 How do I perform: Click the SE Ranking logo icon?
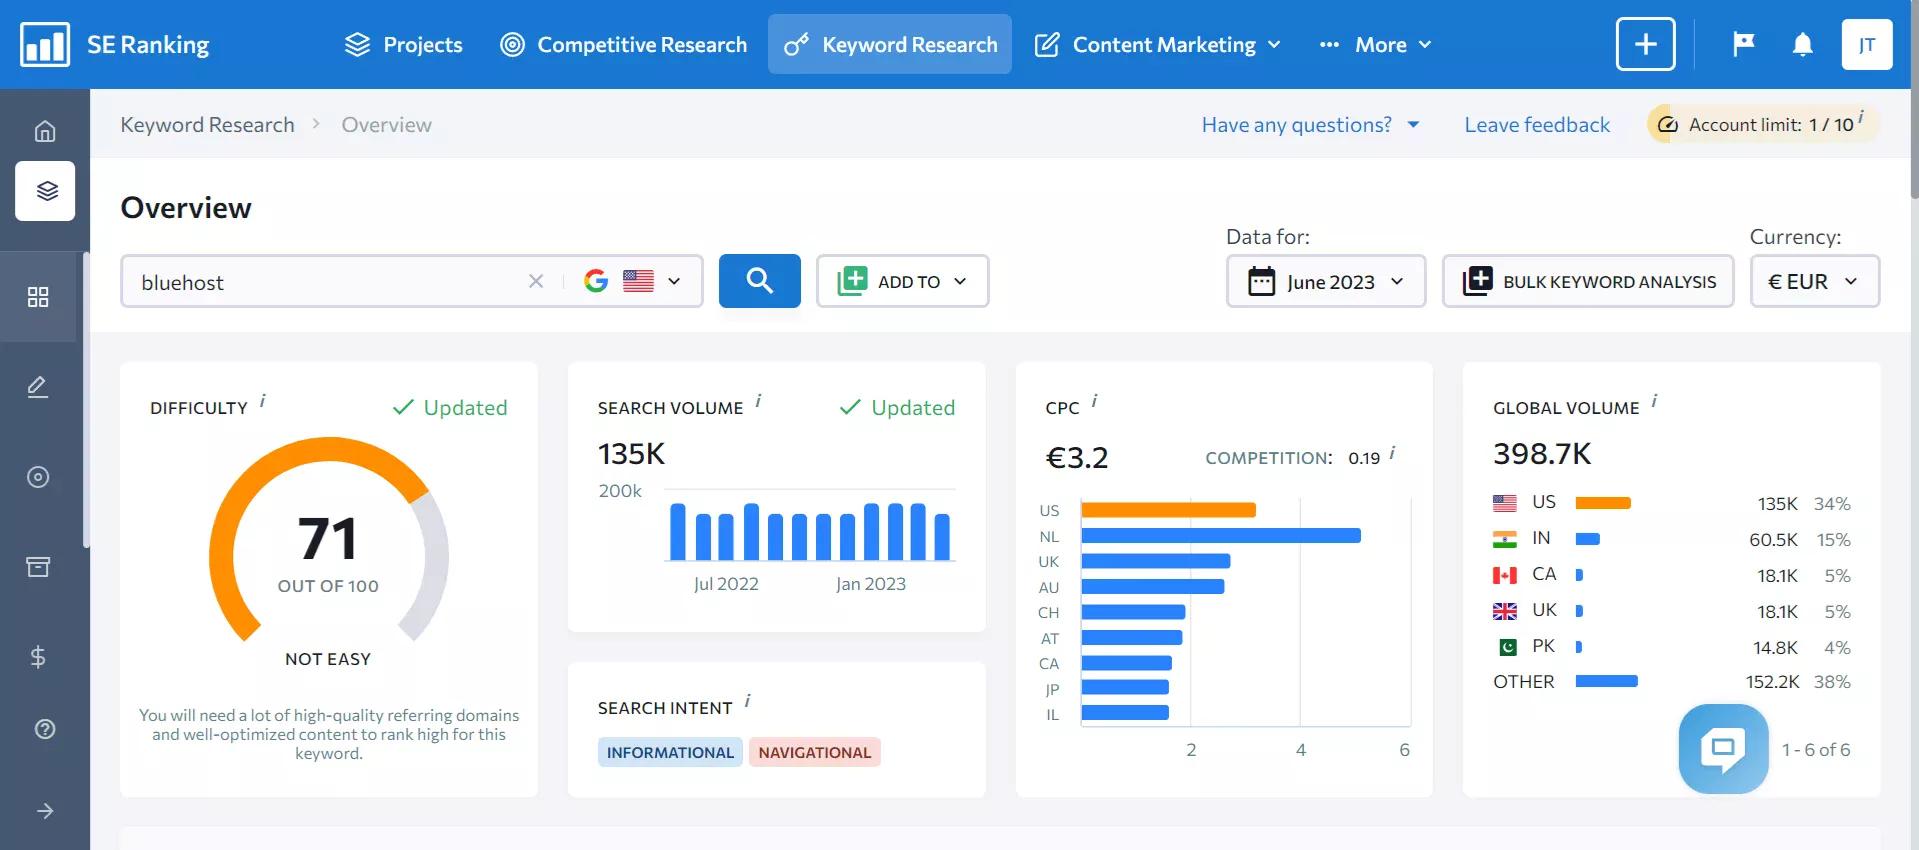pyautogui.click(x=45, y=45)
